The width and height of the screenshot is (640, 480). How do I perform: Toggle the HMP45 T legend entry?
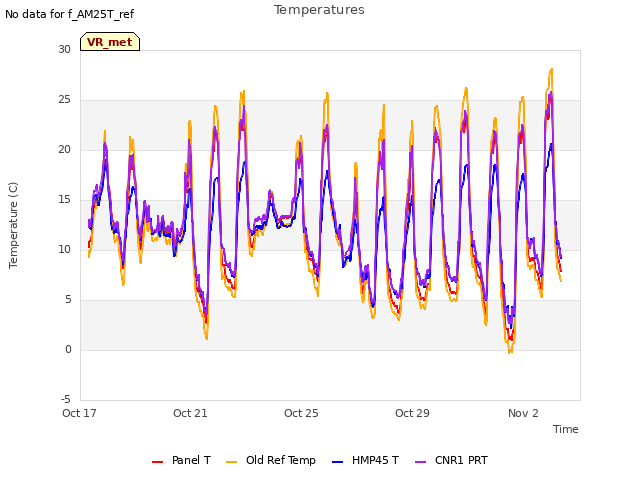pyautogui.click(x=365, y=460)
